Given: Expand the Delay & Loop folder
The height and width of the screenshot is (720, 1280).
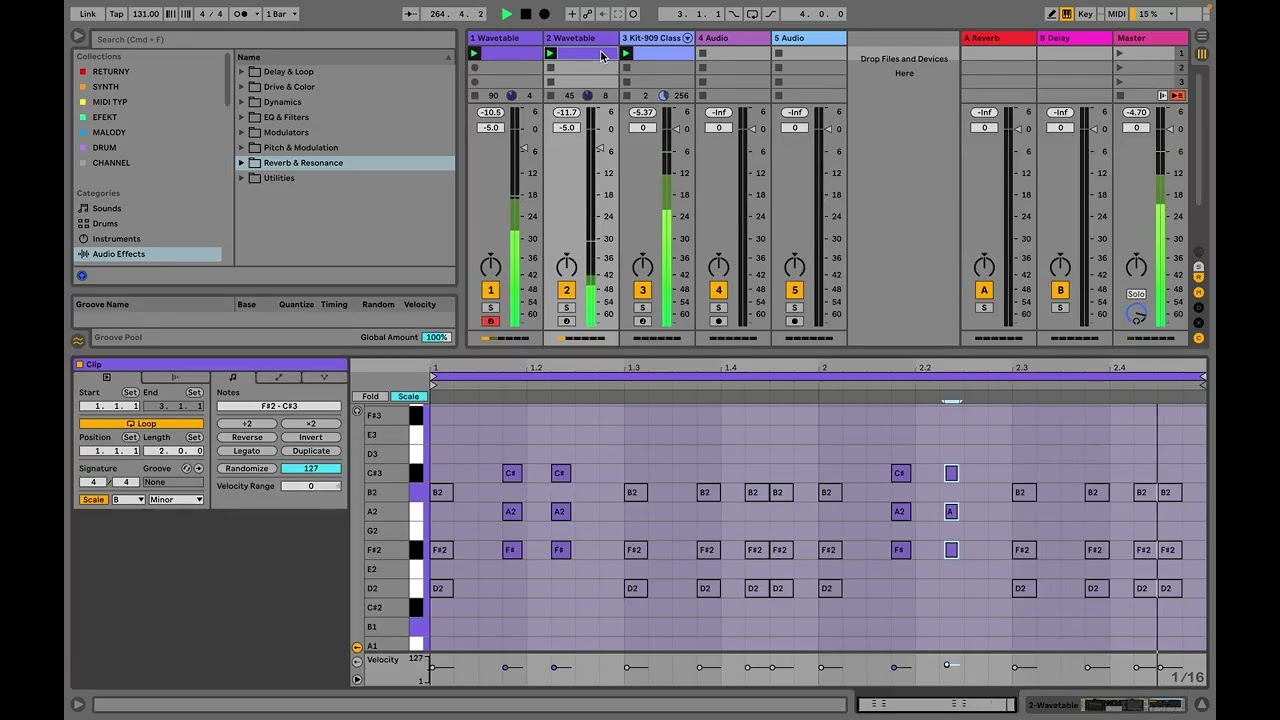Looking at the screenshot, I should tap(241, 72).
